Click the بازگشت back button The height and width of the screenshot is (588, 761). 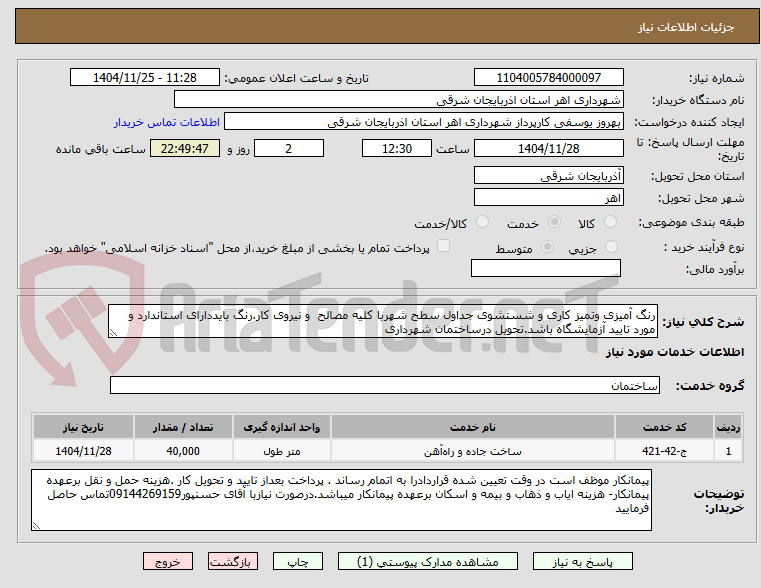(232, 561)
